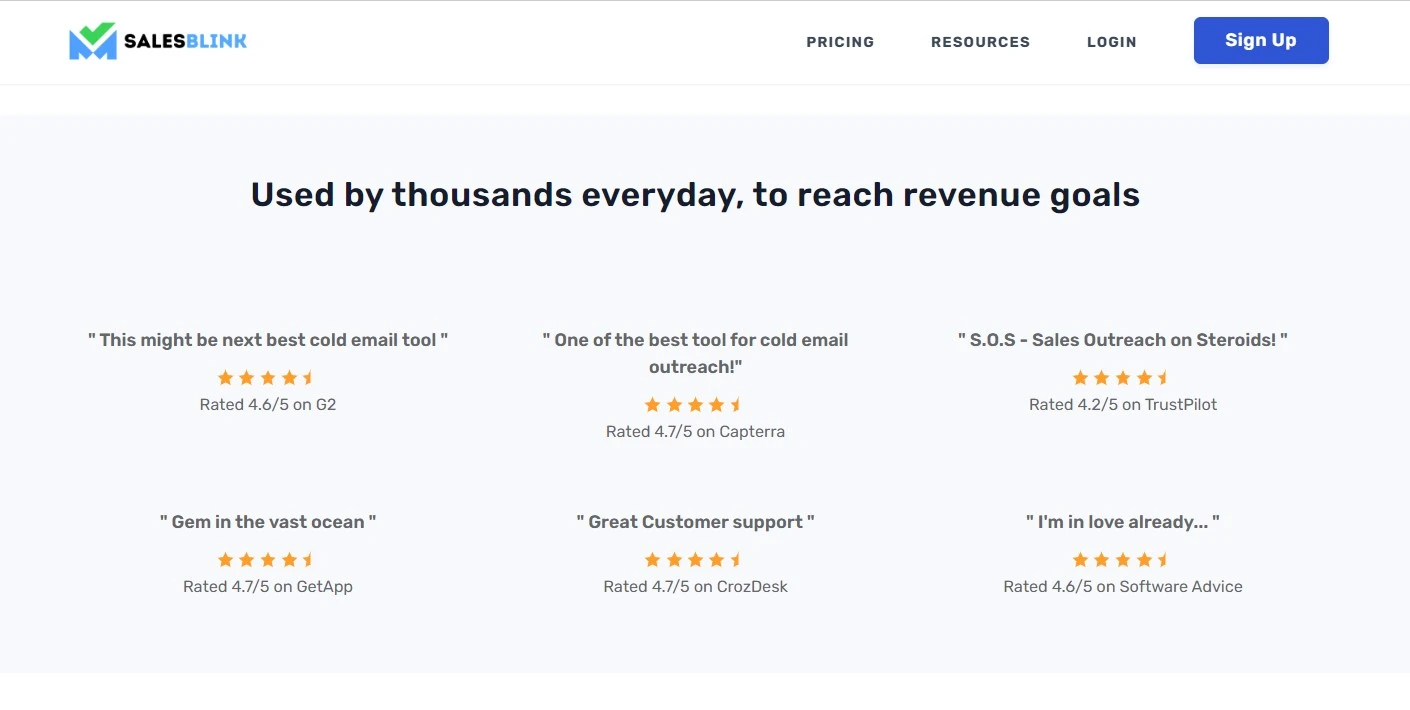Select the "S.O.S - Sales Outreach on Steroids!" quote
The width and height of the screenshot is (1410, 710).
tap(1123, 340)
